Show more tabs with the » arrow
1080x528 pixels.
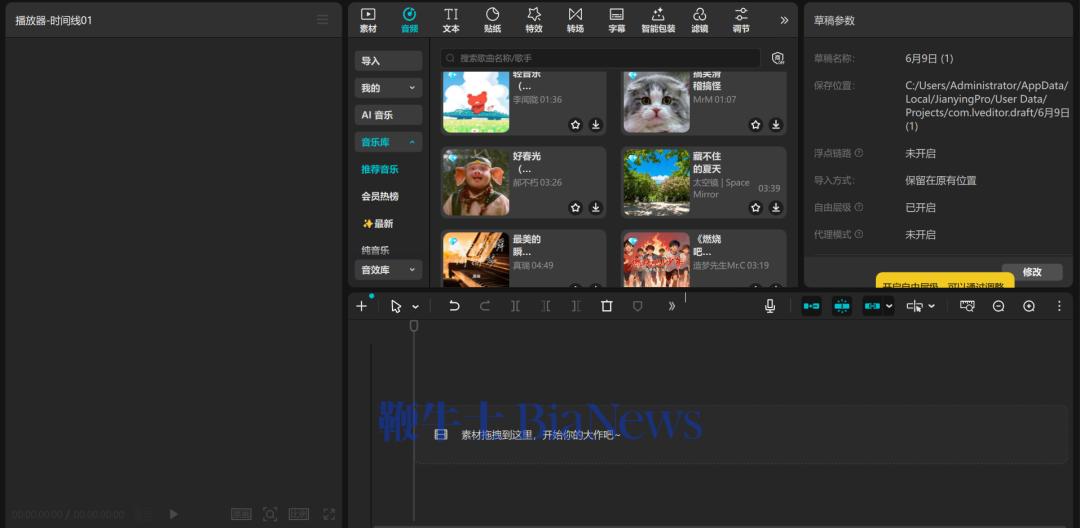pyautogui.click(x=784, y=20)
